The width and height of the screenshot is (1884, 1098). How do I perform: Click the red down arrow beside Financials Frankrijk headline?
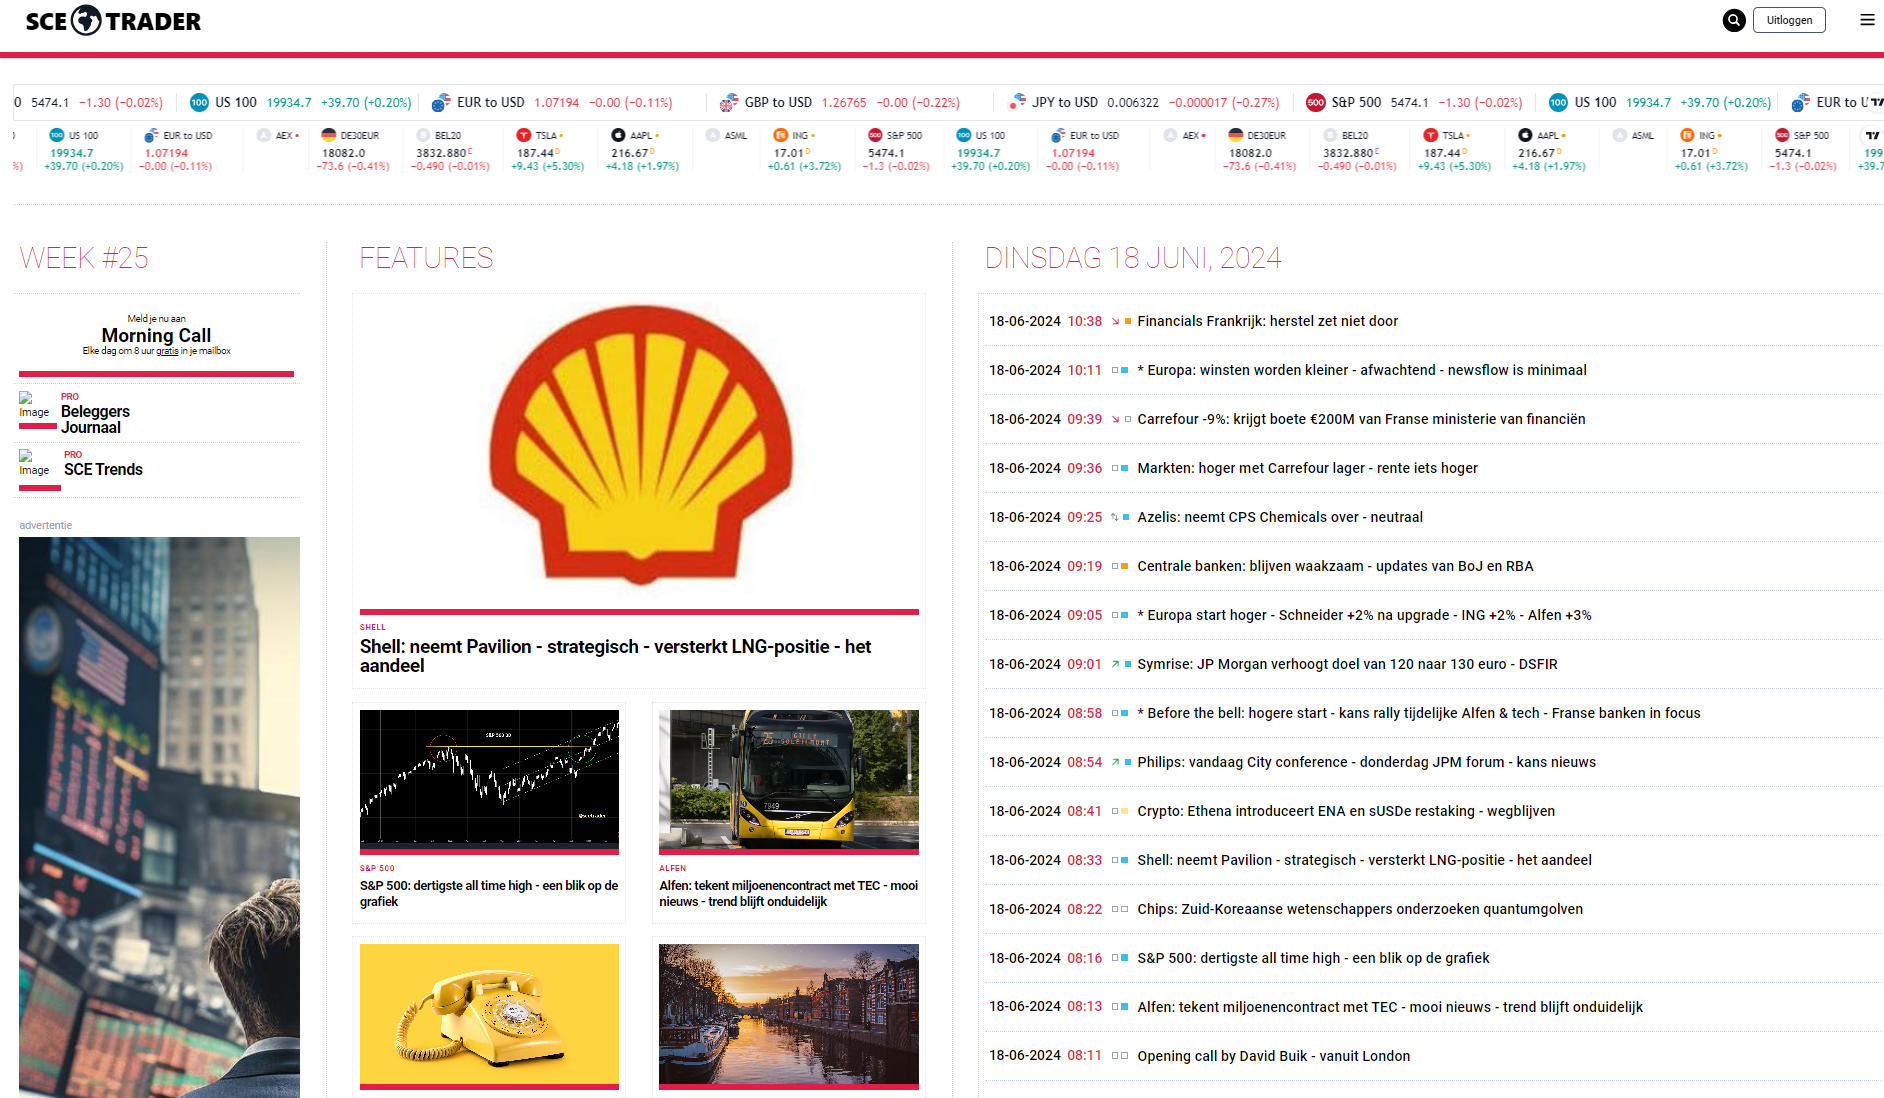tap(1115, 321)
